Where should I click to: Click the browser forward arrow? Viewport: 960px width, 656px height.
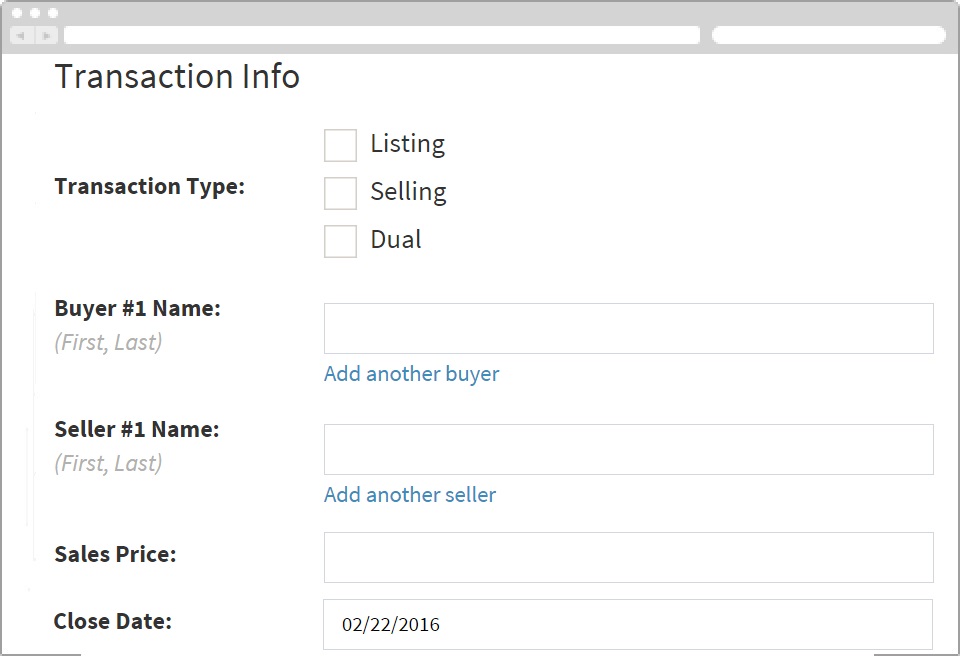point(44,34)
